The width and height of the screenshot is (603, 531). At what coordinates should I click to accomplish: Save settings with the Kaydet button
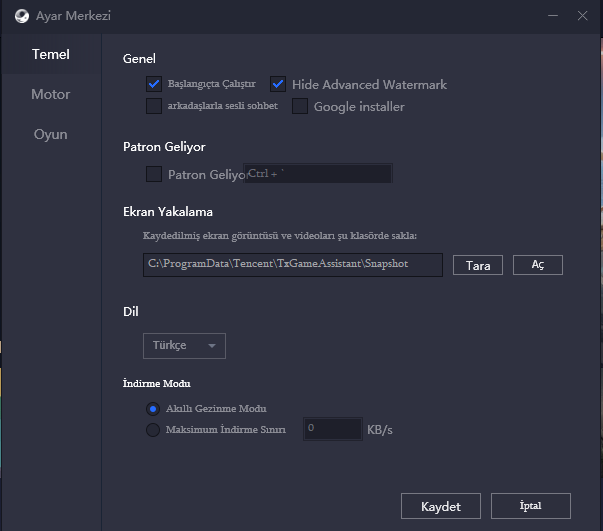coord(440,506)
